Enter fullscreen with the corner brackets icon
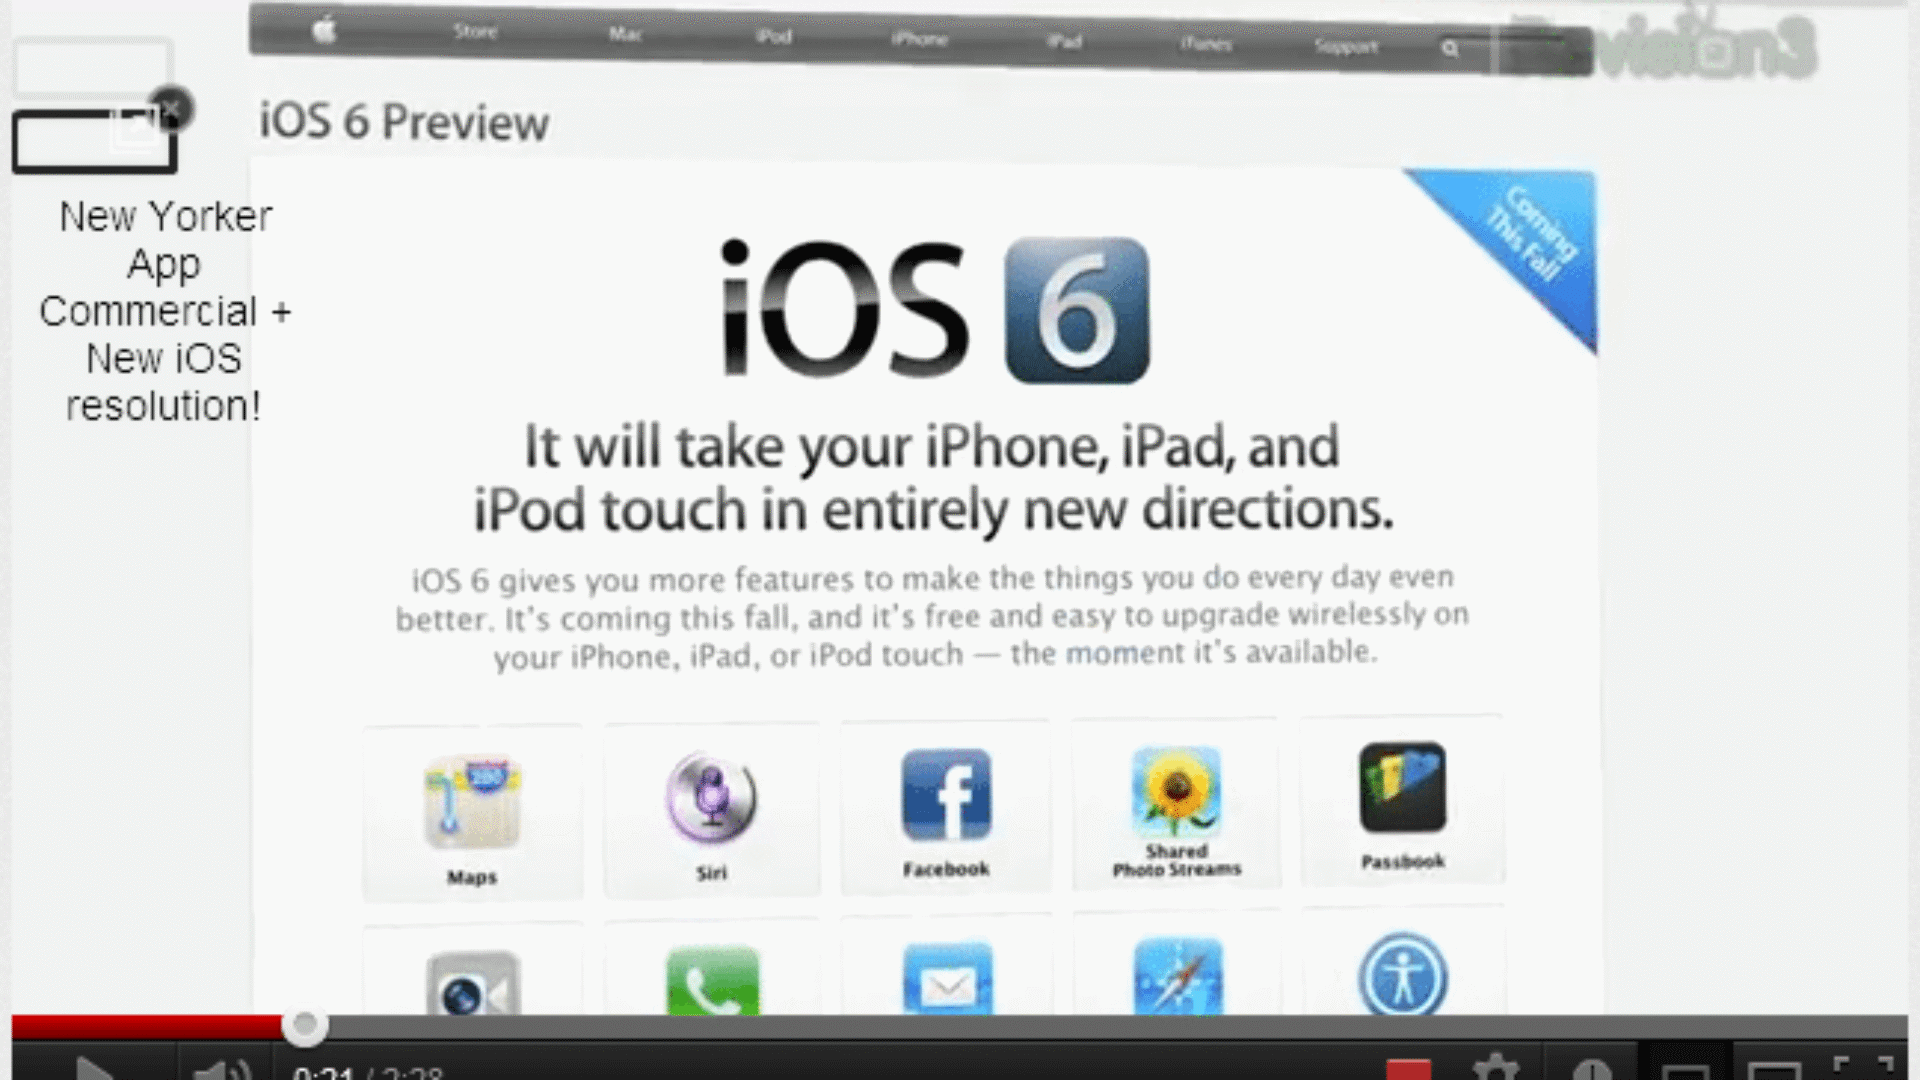Screen dimensions: 1920x1080 1864,1068
